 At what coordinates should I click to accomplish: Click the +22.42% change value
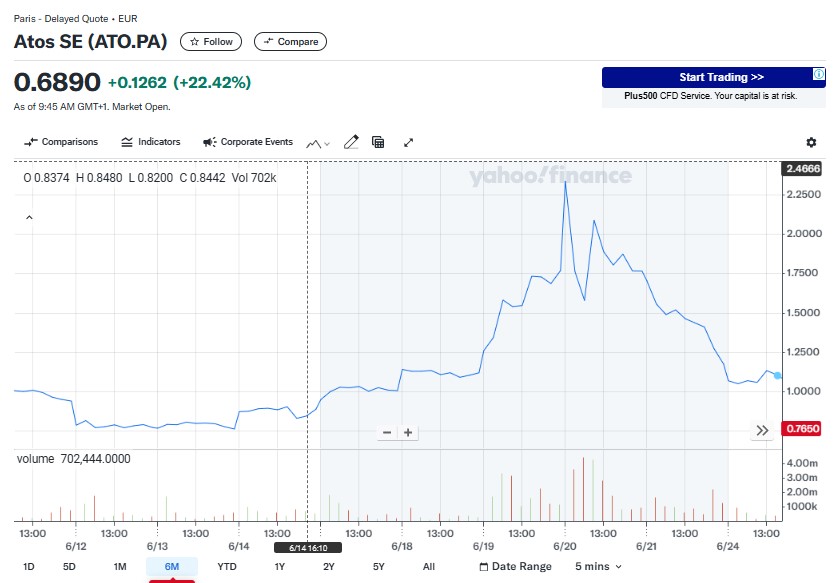(x=212, y=82)
